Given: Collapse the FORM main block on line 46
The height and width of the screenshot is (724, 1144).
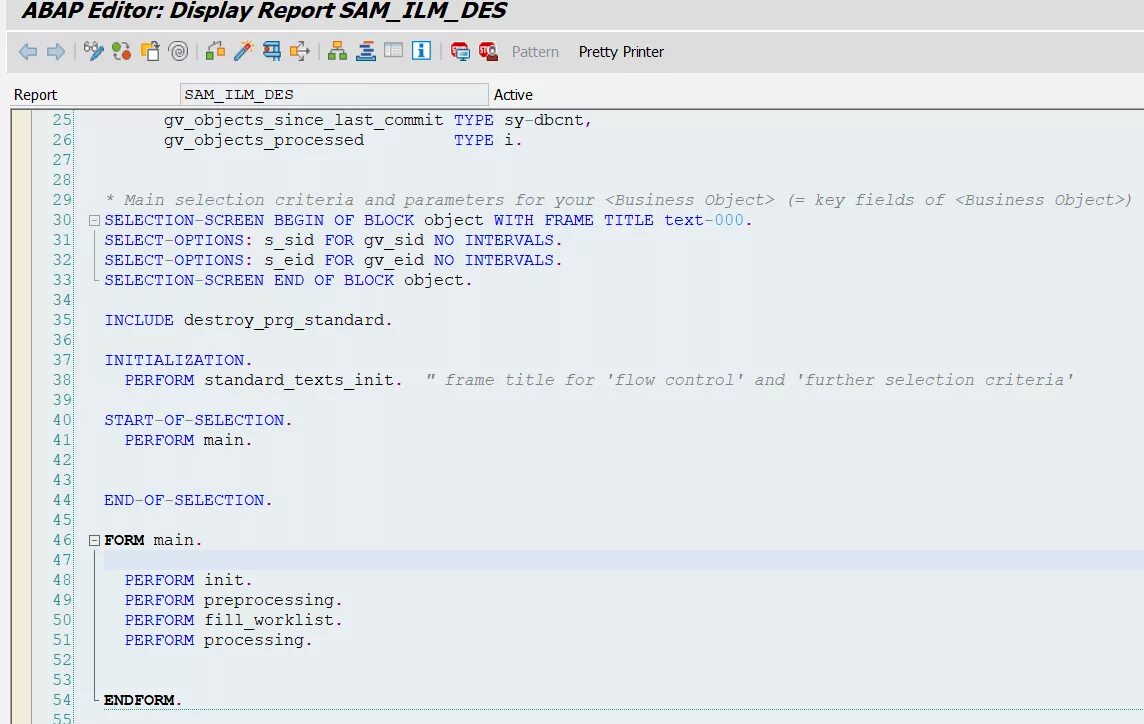Looking at the screenshot, I should click(x=93, y=540).
